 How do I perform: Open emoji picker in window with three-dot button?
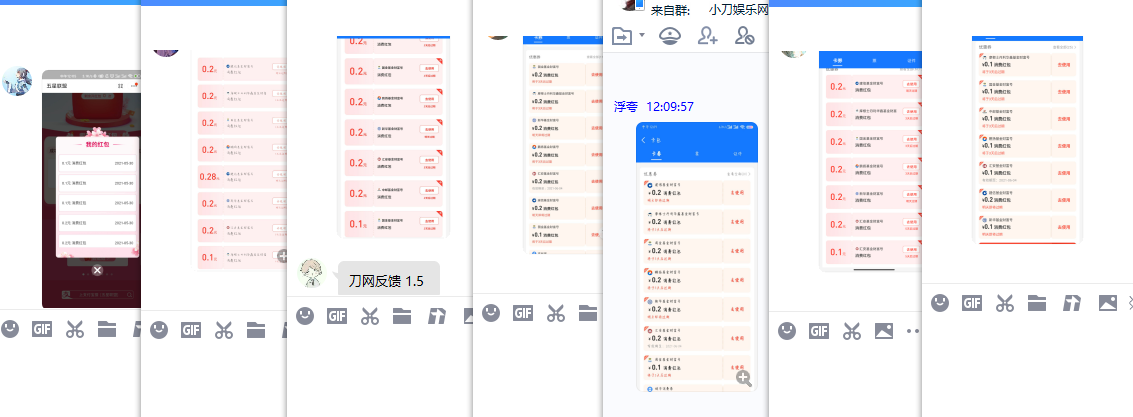[x=787, y=331]
